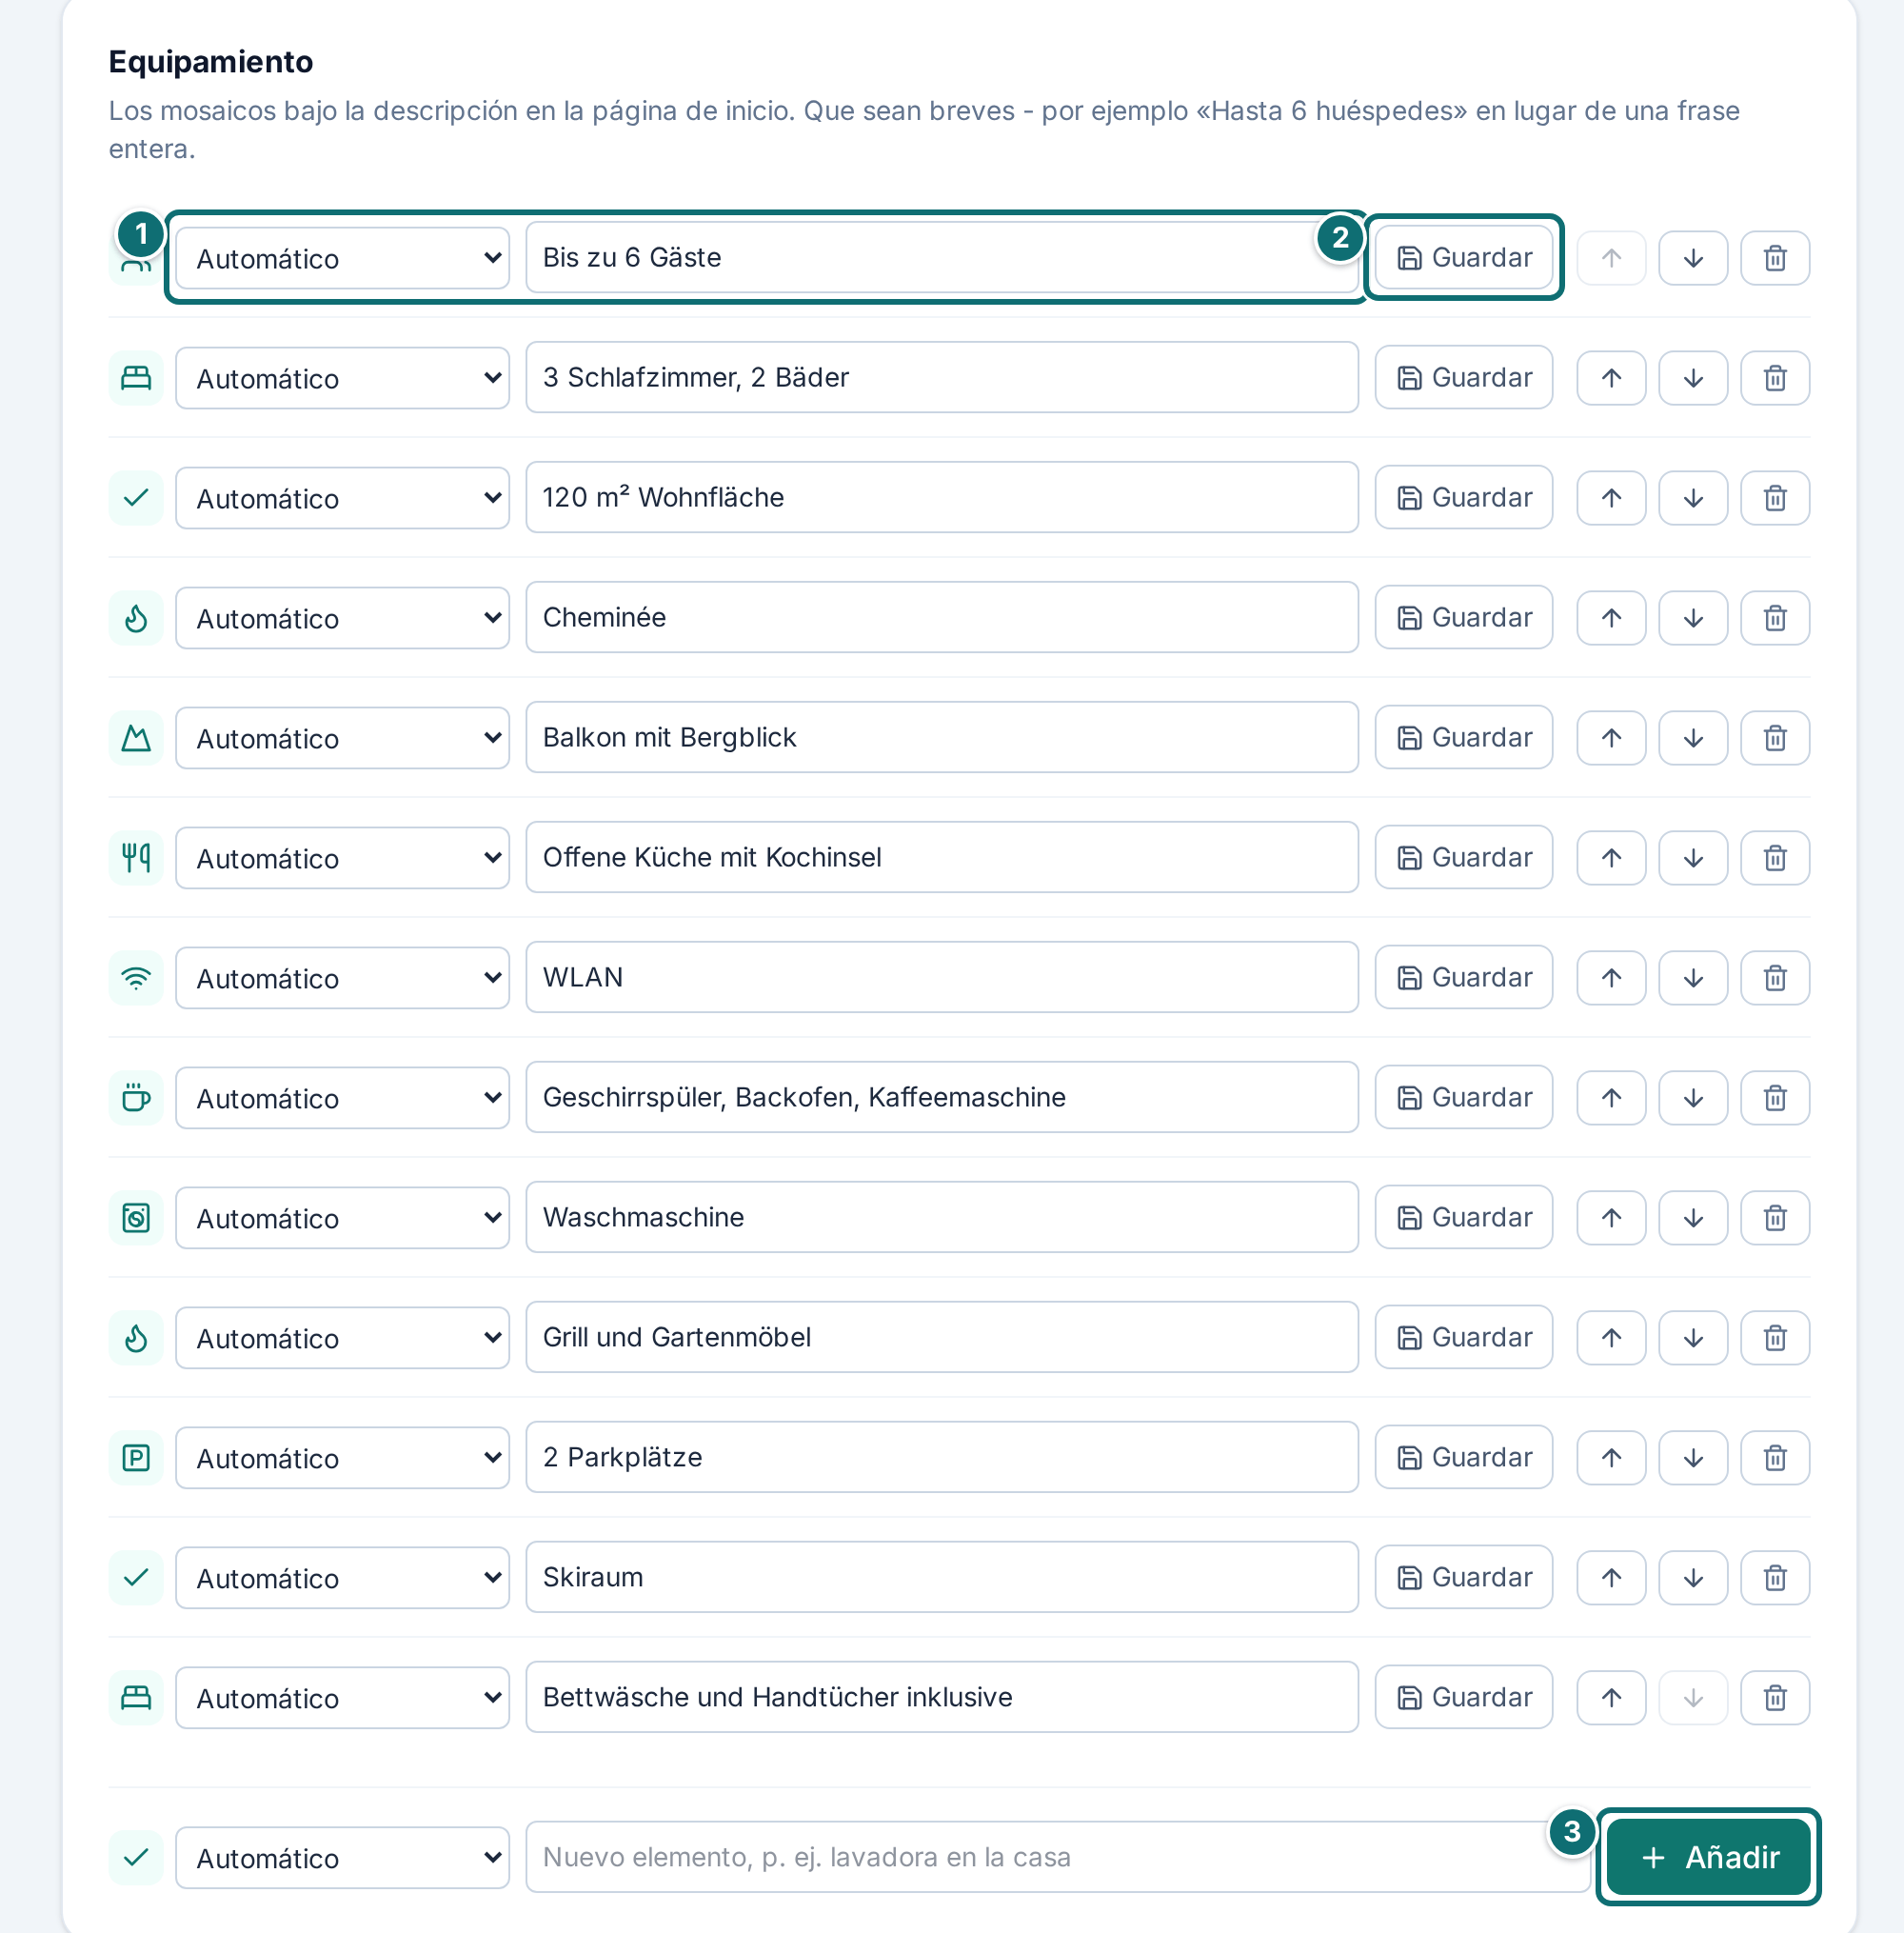Click Guardar for Waschmaschine row
Viewport: 1904px width, 1933px height.
coord(1463,1218)
